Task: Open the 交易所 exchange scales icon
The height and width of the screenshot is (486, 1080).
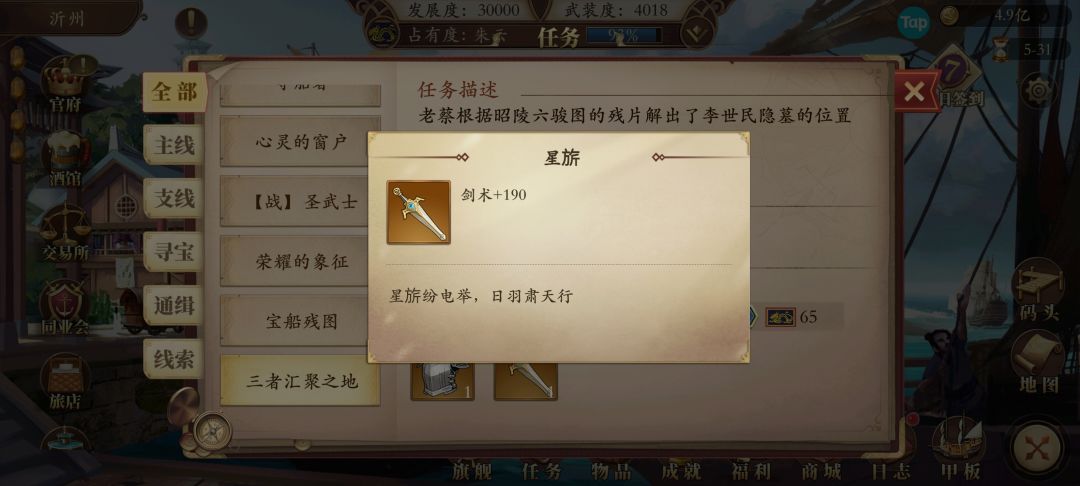Action: 65,233
